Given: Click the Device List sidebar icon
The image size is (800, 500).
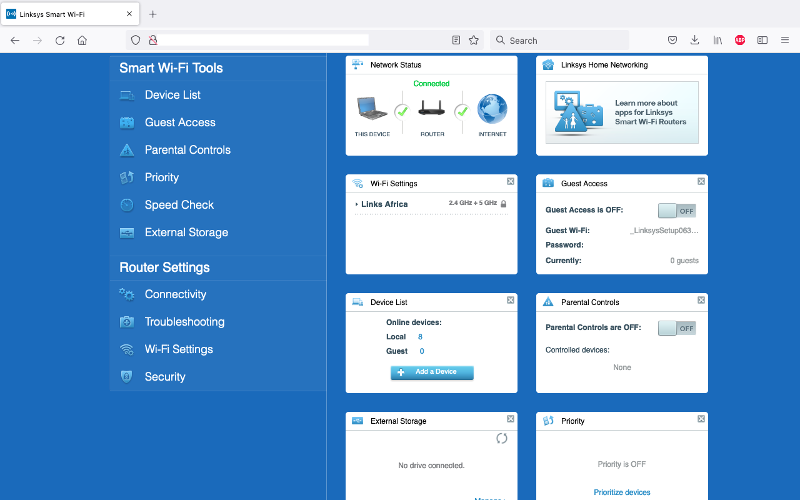Looking at the screenshot, I should 127,95.
